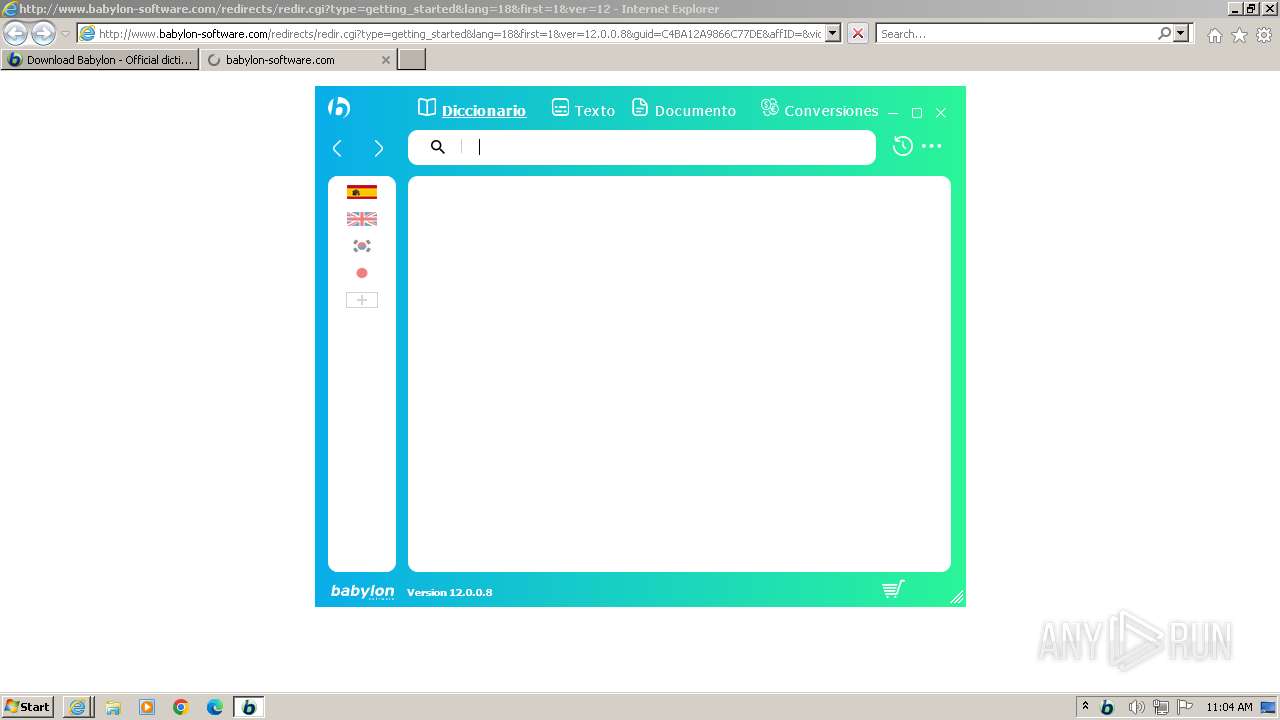Switch to the Texto tab
The width and height of the screenshot is (1280, 720).
click(x=584, y=110)
